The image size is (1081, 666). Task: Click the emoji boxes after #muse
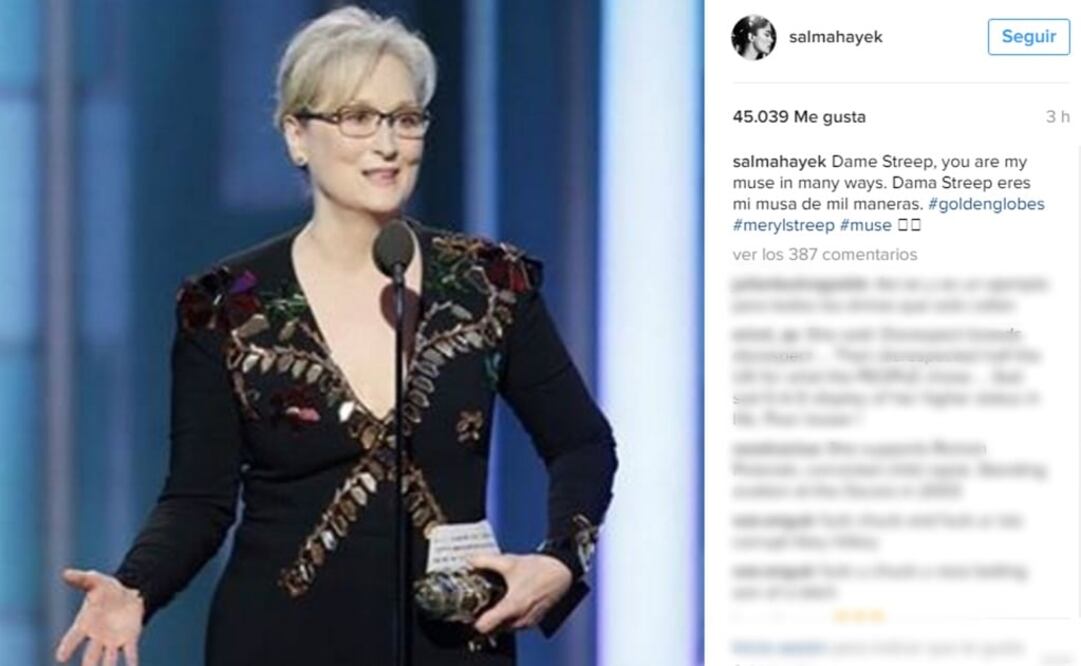[x=909, y=225]
